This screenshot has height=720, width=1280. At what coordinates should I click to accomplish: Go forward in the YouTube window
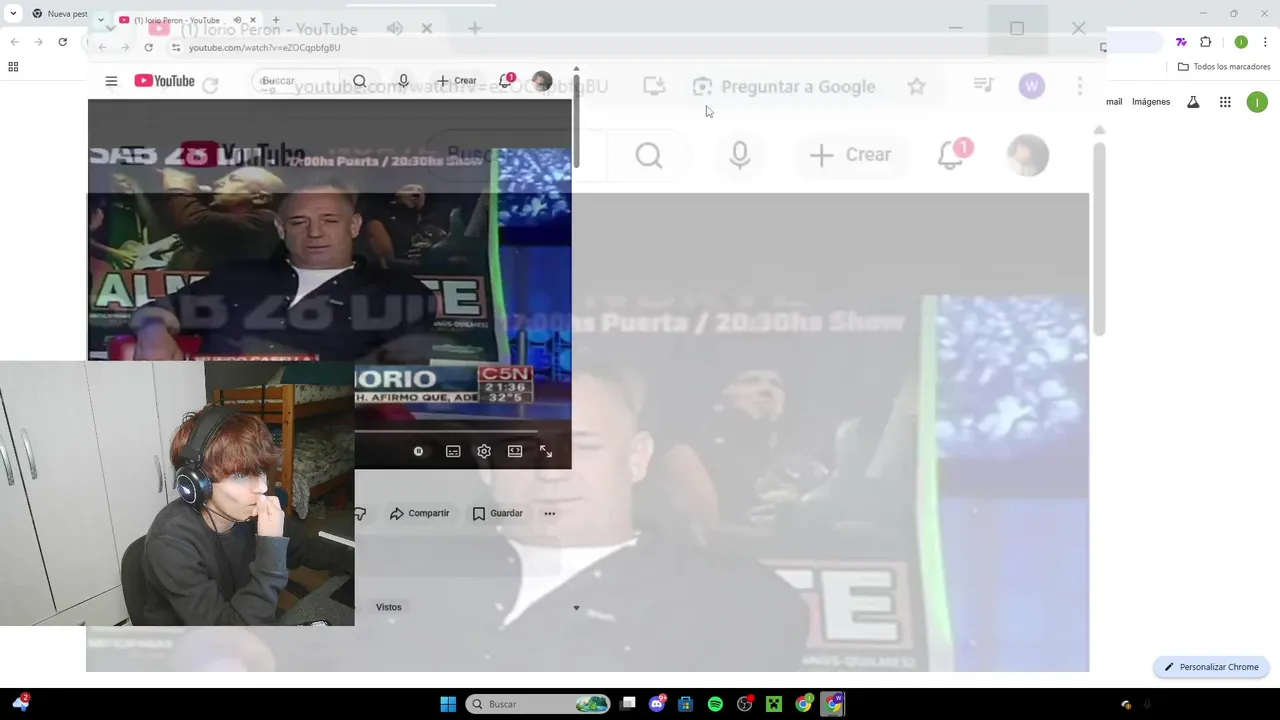tap(125, 47)
